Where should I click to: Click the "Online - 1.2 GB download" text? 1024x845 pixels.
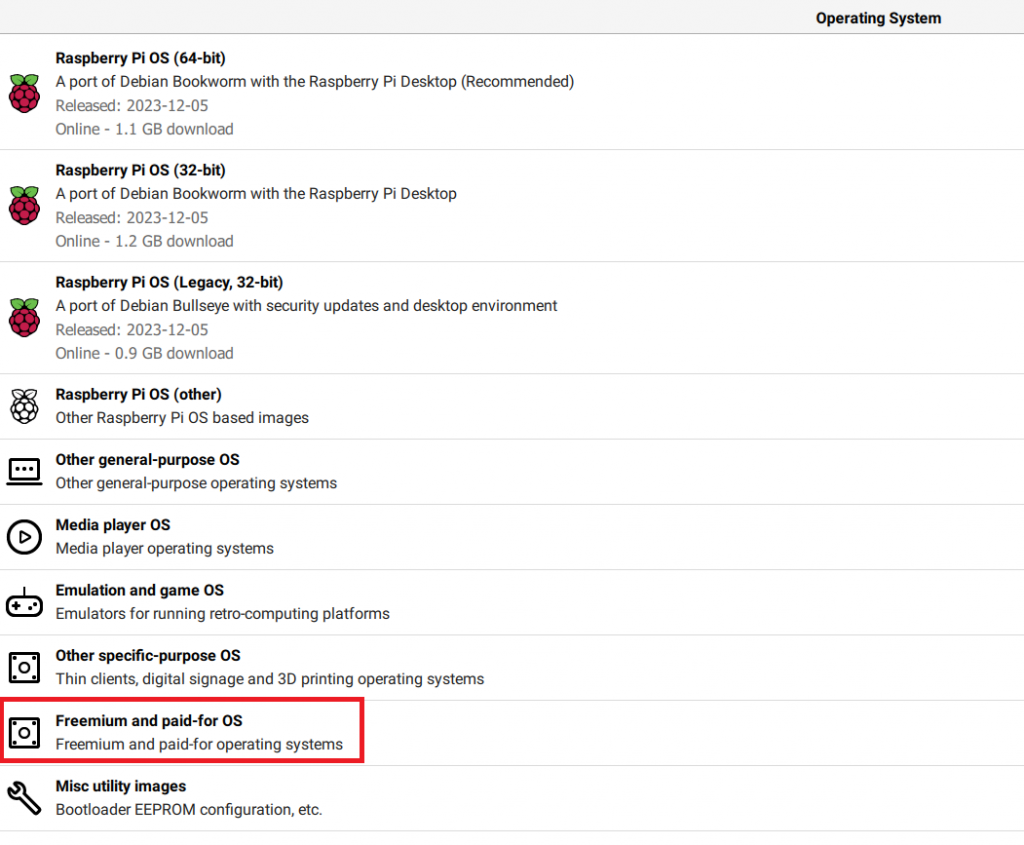(144, 241)
